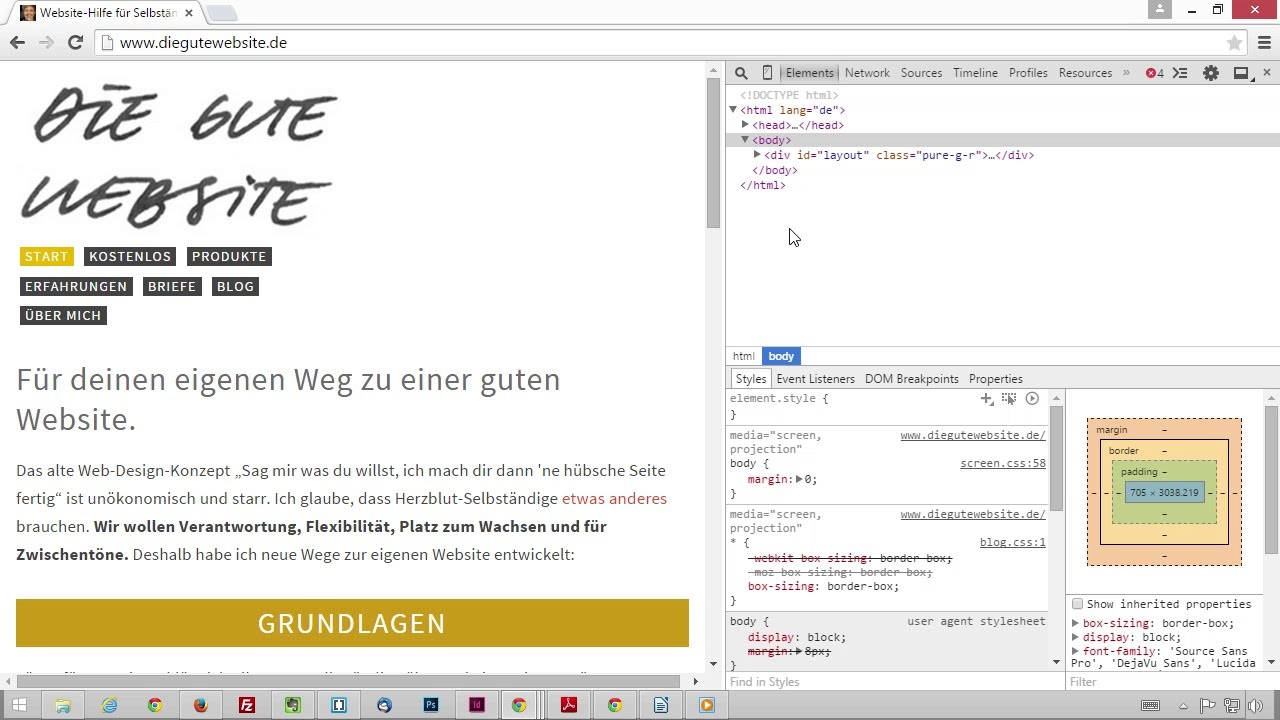This screenshot has height=720, width=1280.
Task: Open Photoshop from taskbar
Action: click(x=431, y=705)
